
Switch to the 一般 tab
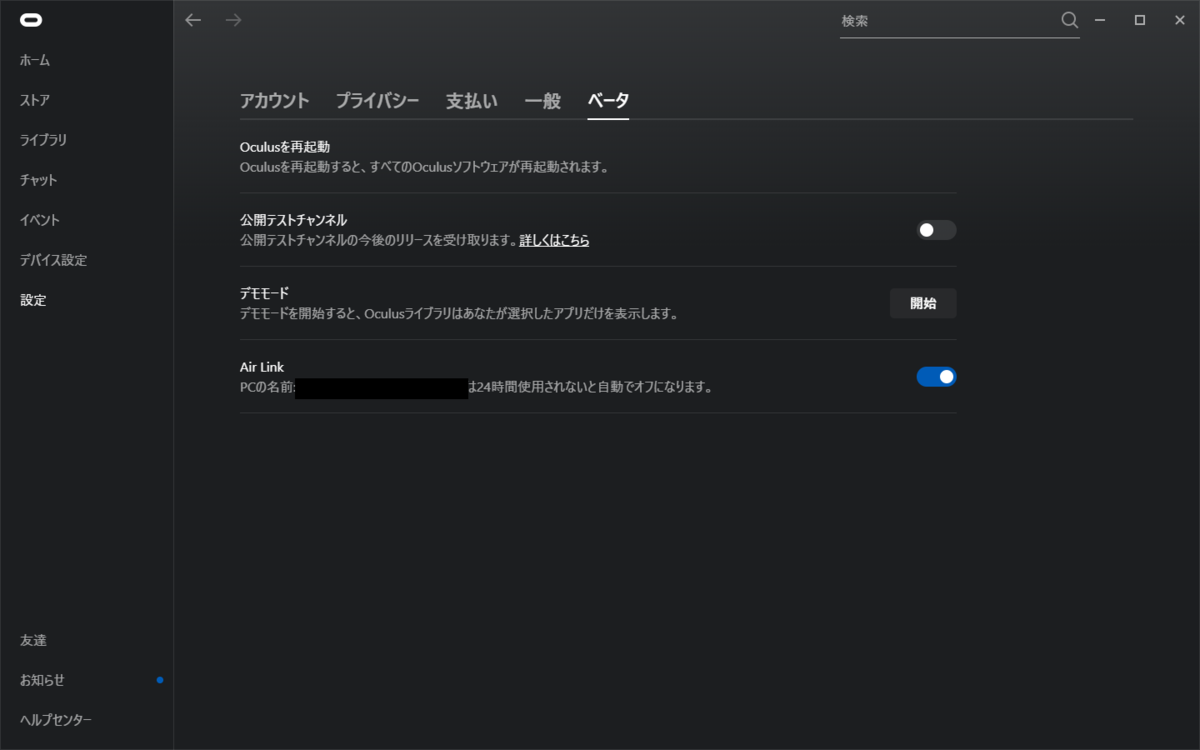pos(542,100)
